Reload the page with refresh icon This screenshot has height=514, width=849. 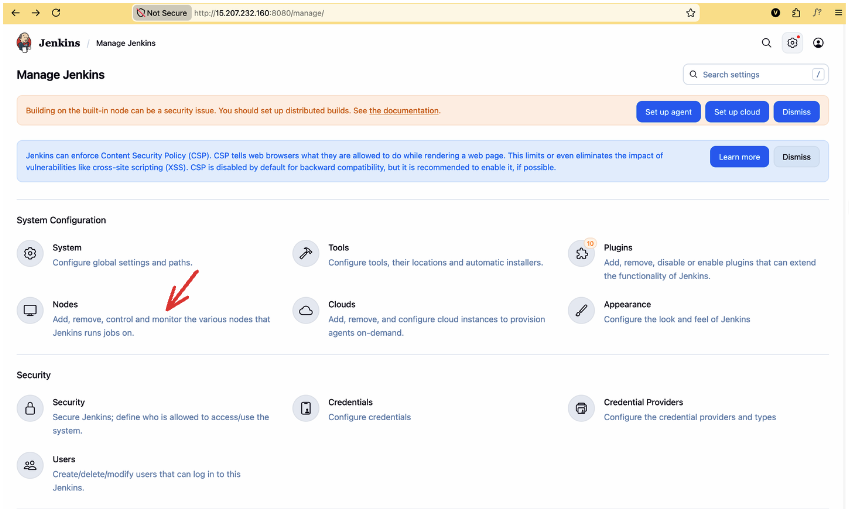[x=56, y=12]
